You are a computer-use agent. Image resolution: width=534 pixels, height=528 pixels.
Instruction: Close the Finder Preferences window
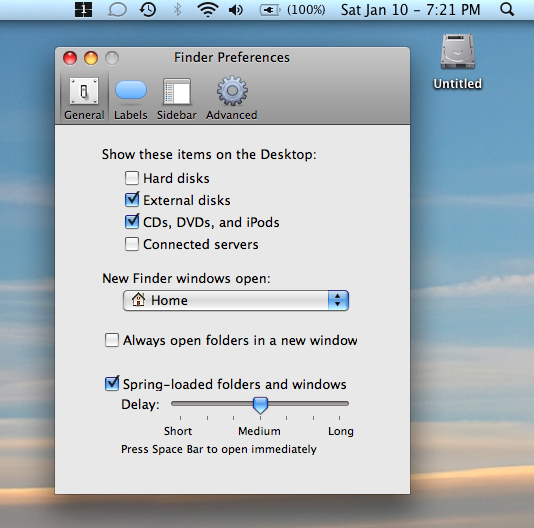[x=70, y=58]
